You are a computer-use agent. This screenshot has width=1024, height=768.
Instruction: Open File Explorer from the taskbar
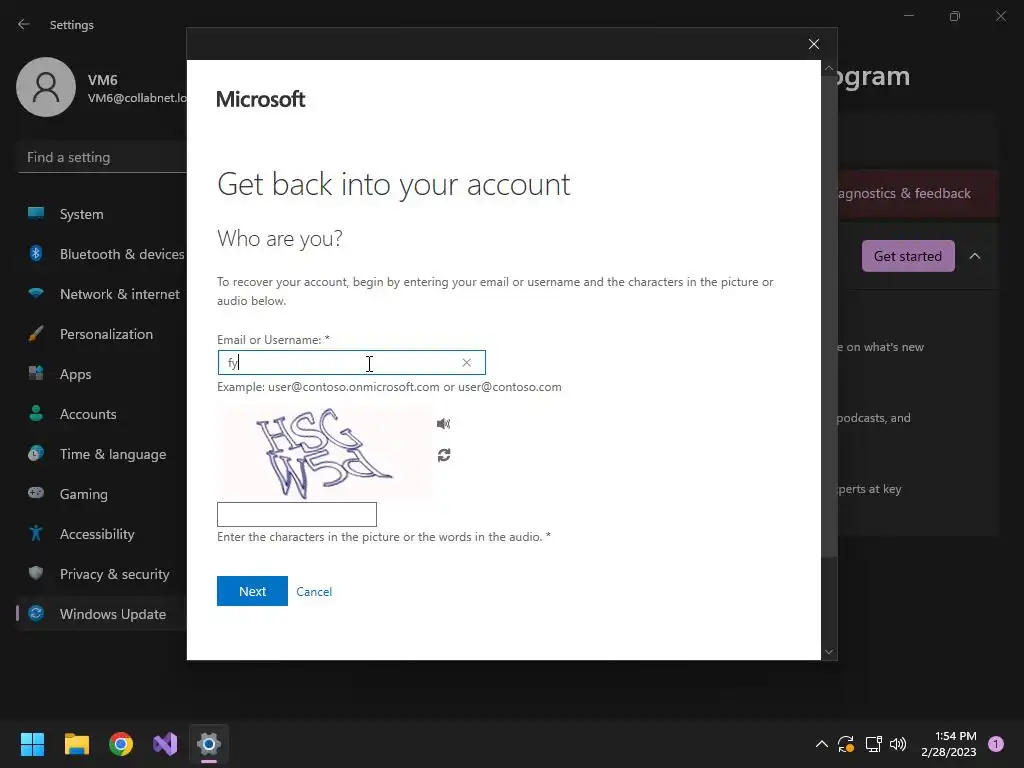(76, 744)
